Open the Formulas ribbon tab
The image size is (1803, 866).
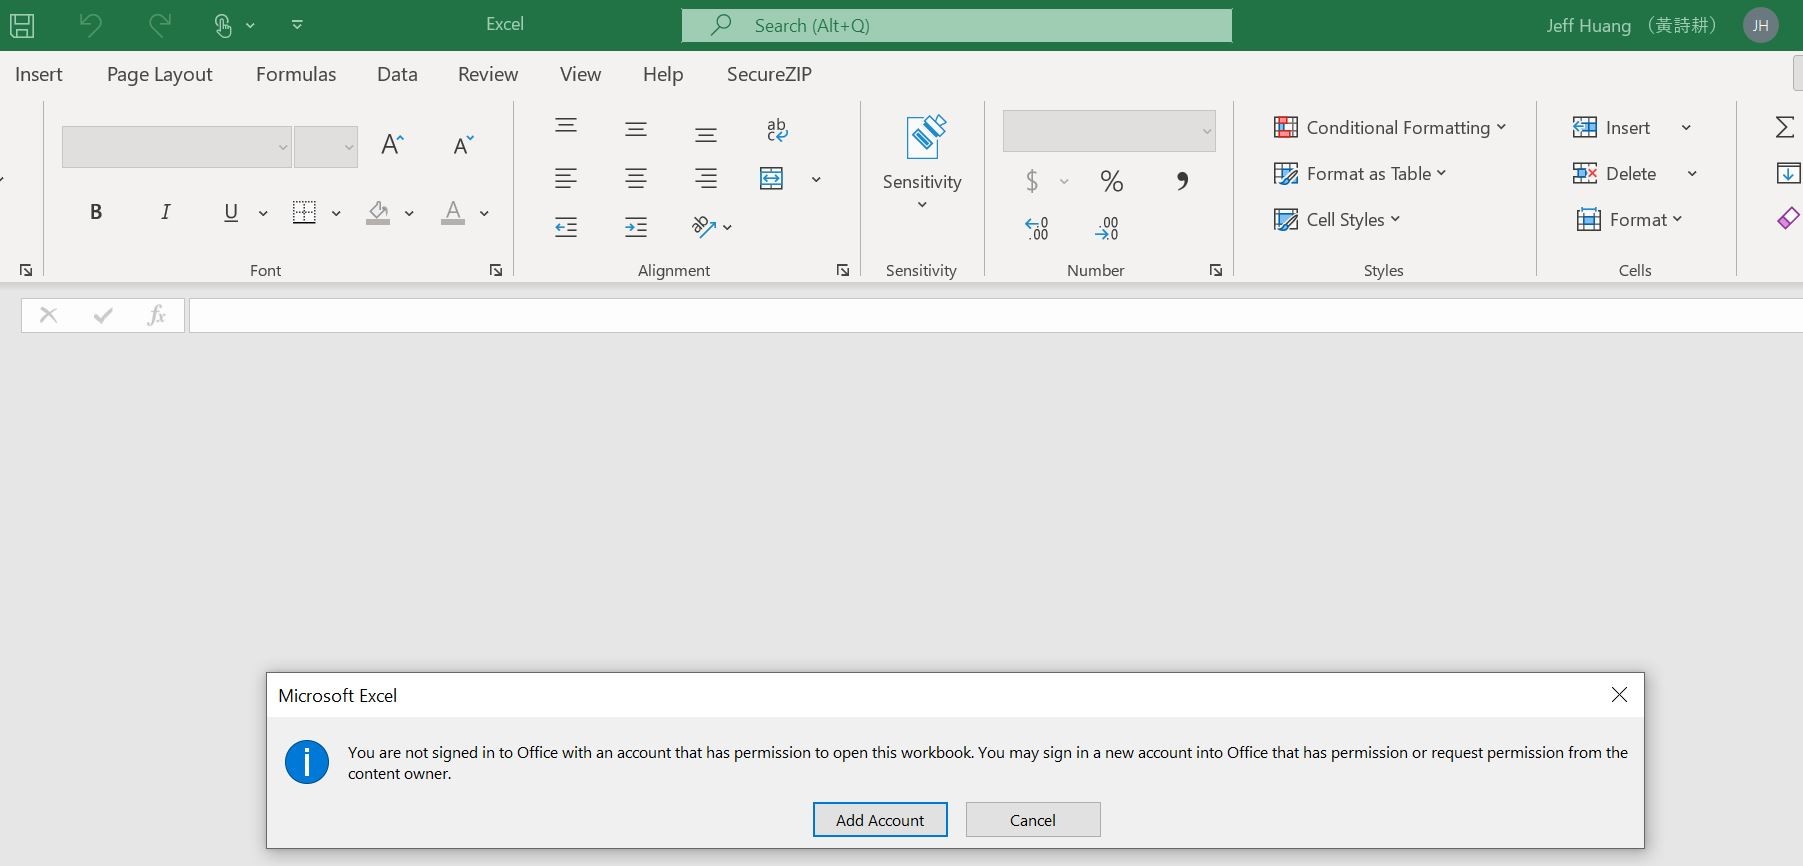pos(296,74)
